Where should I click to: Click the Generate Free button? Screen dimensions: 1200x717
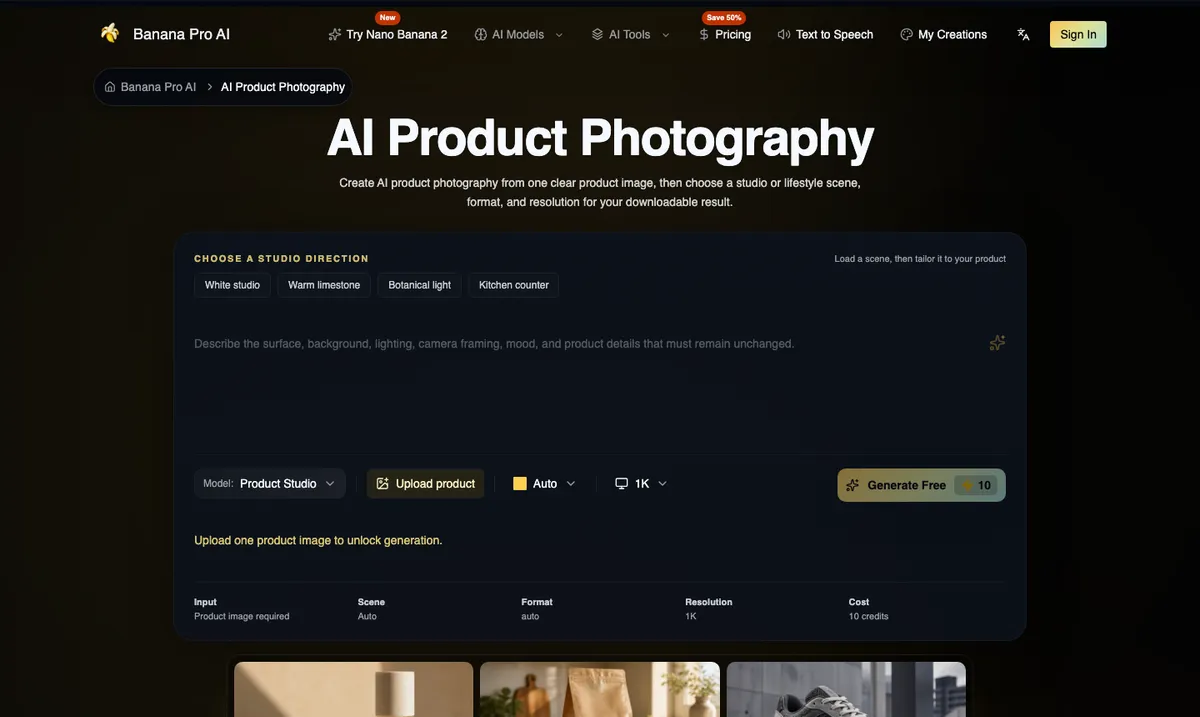[921, 485]
